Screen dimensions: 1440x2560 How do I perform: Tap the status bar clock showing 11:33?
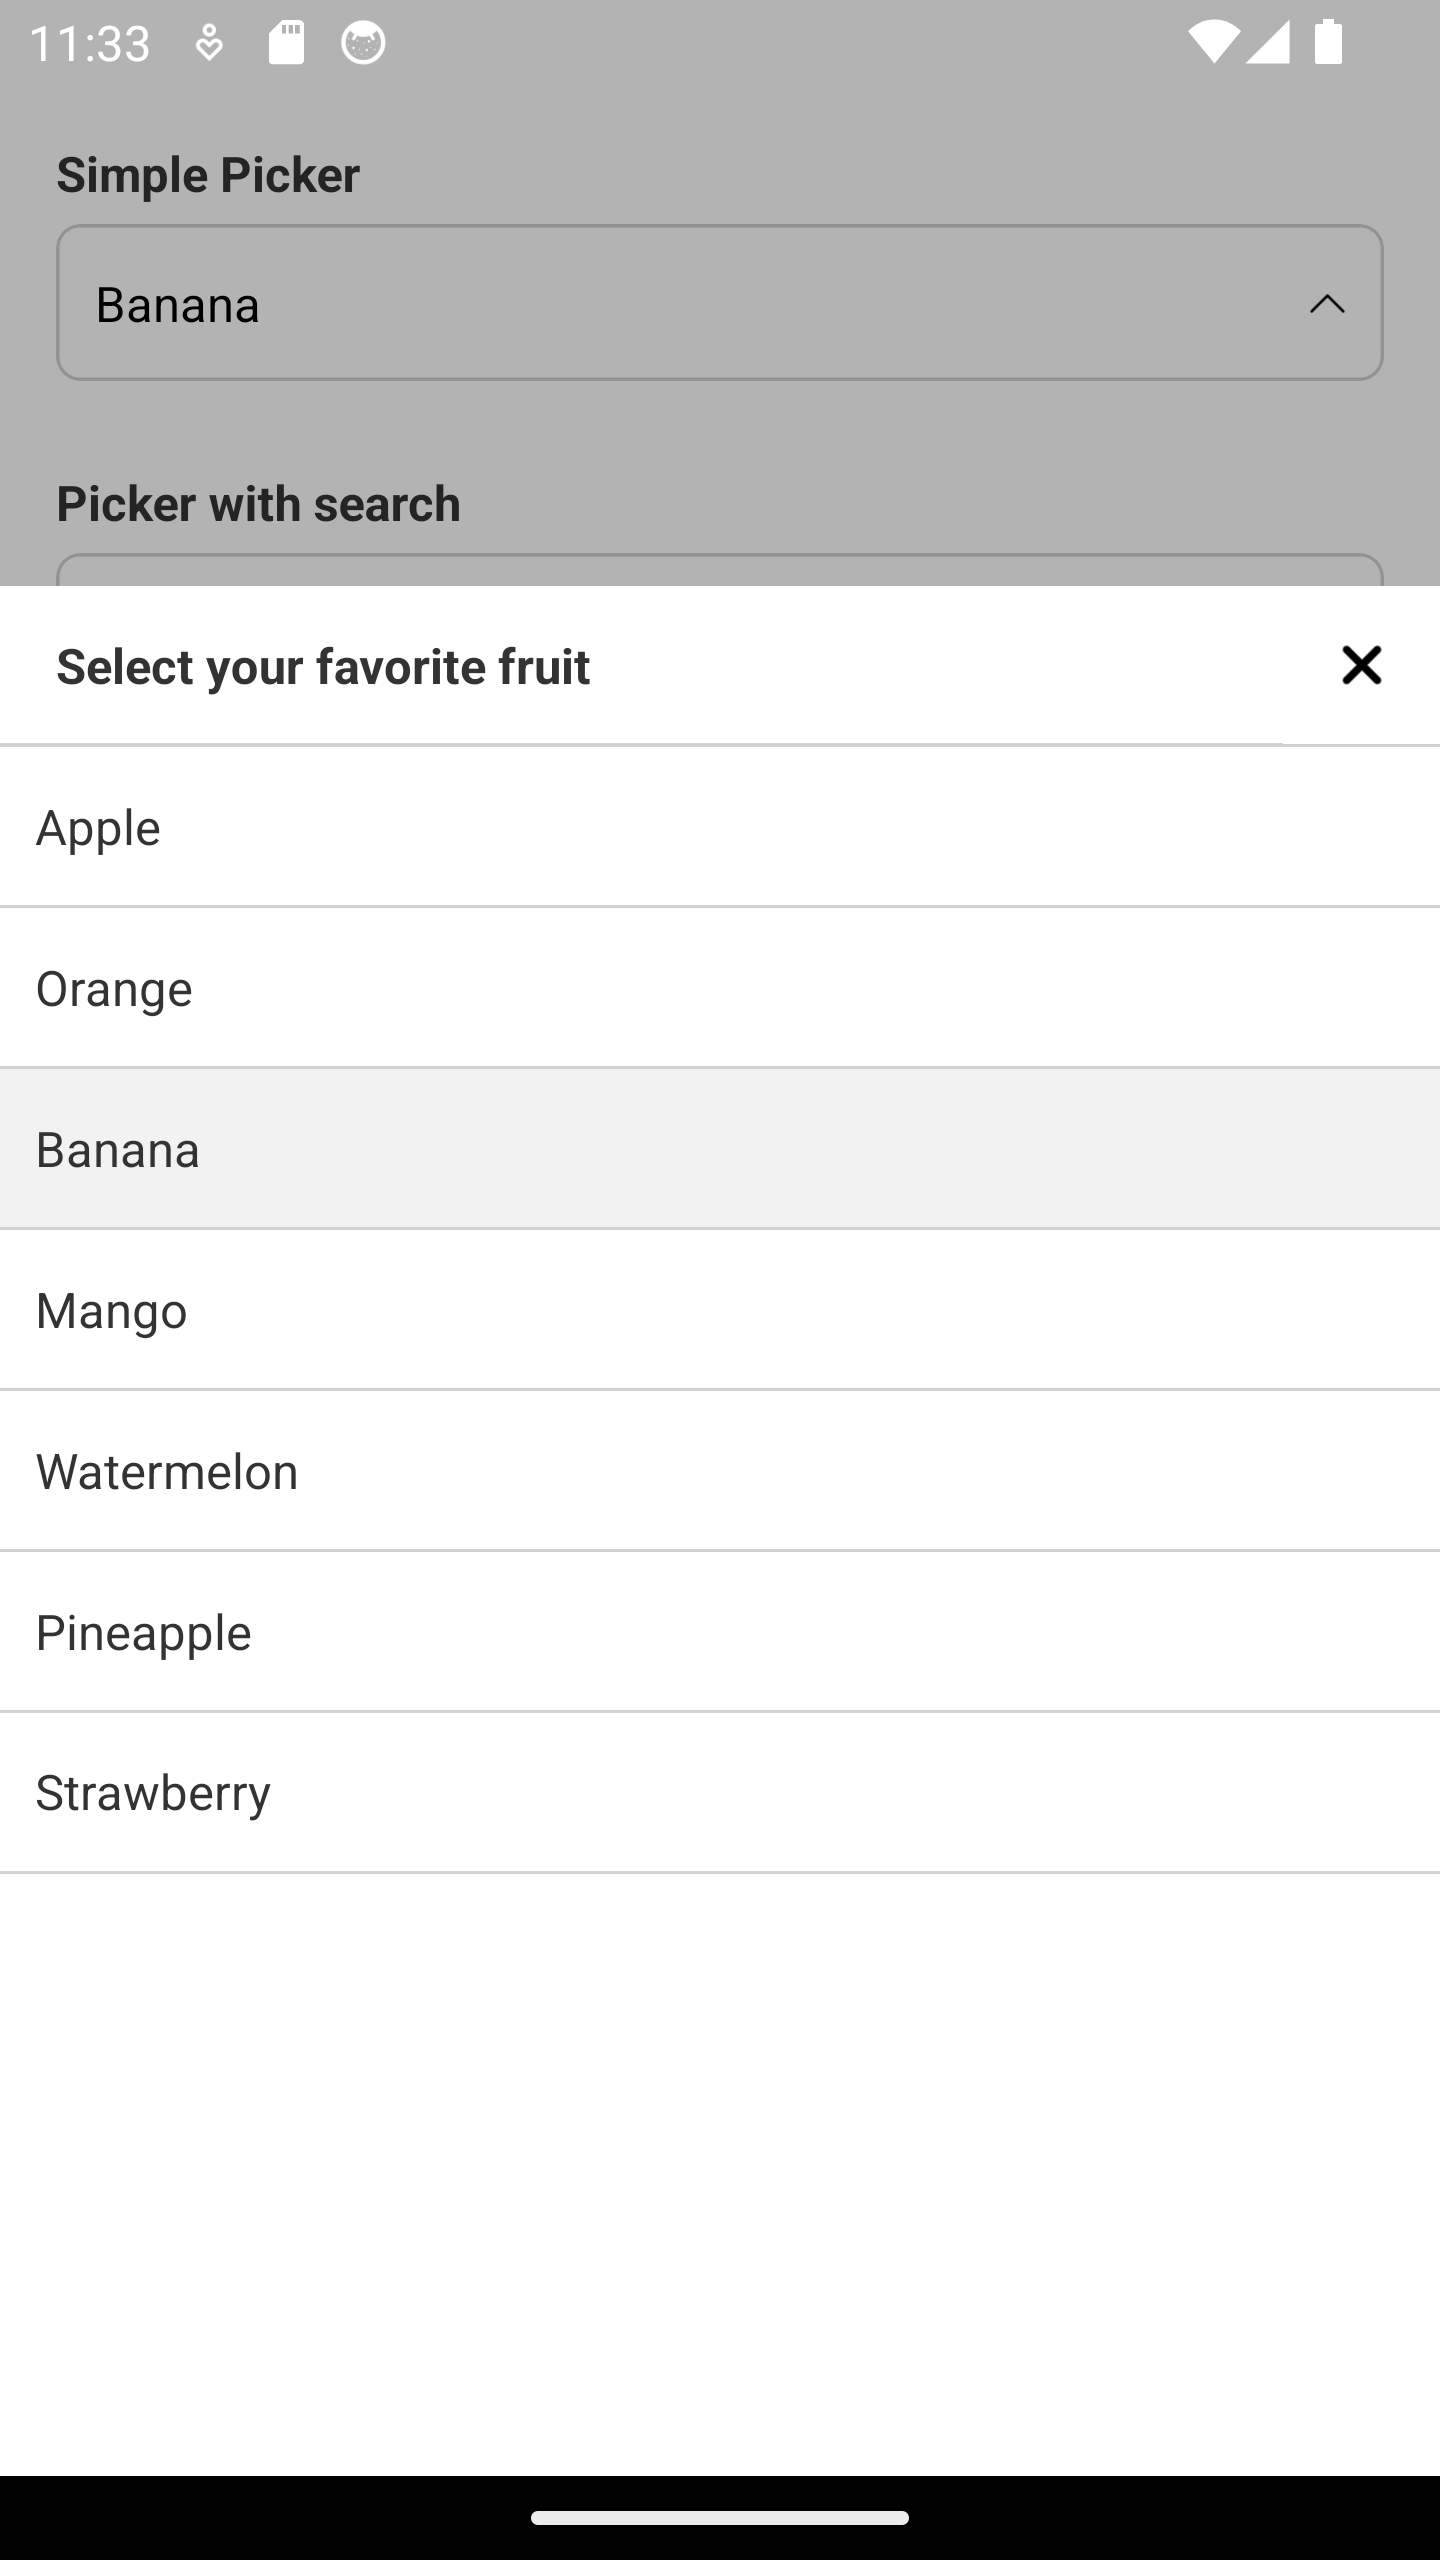(x=90, y=43)
